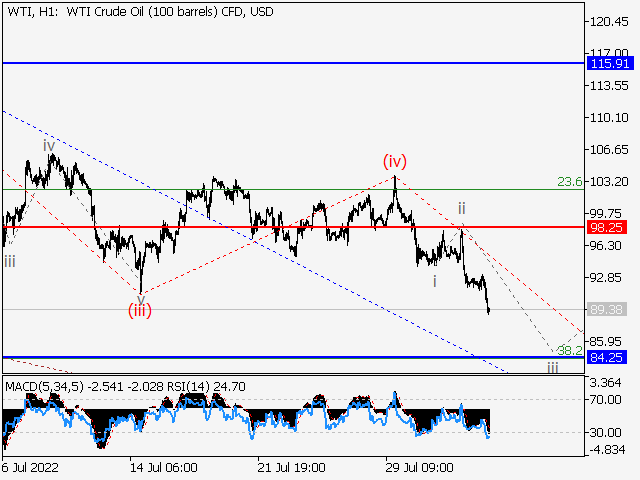Click the gray 'iv' wave label near the July 6 peak

[x=49, y=146]
